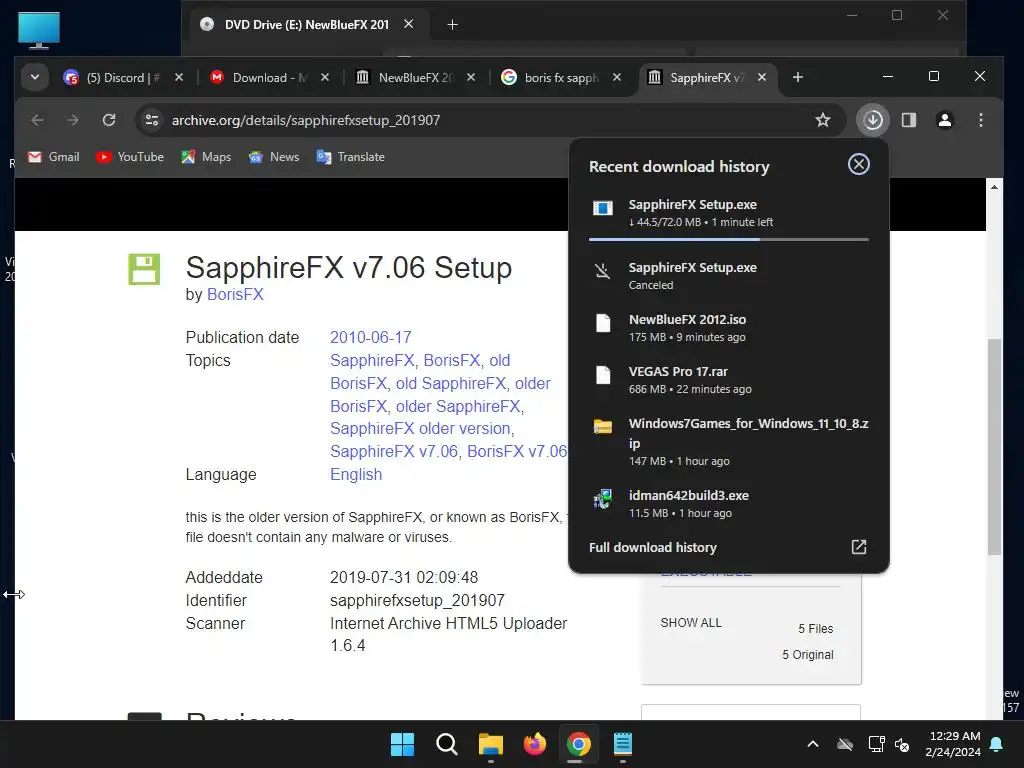This screenshot has width=1024, height=768.
Task: Close the Discord tab
Action: [x=179, y=77]
